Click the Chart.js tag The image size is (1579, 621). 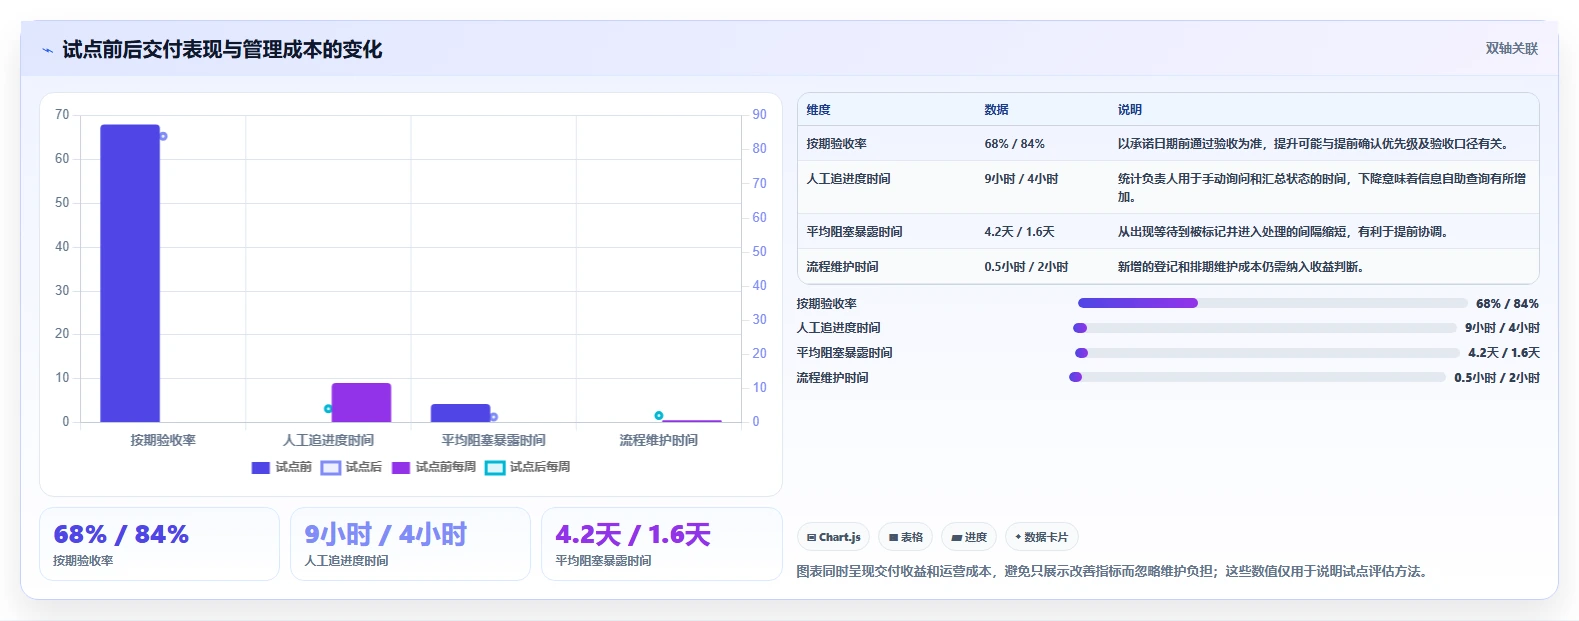tap(833, 537)
